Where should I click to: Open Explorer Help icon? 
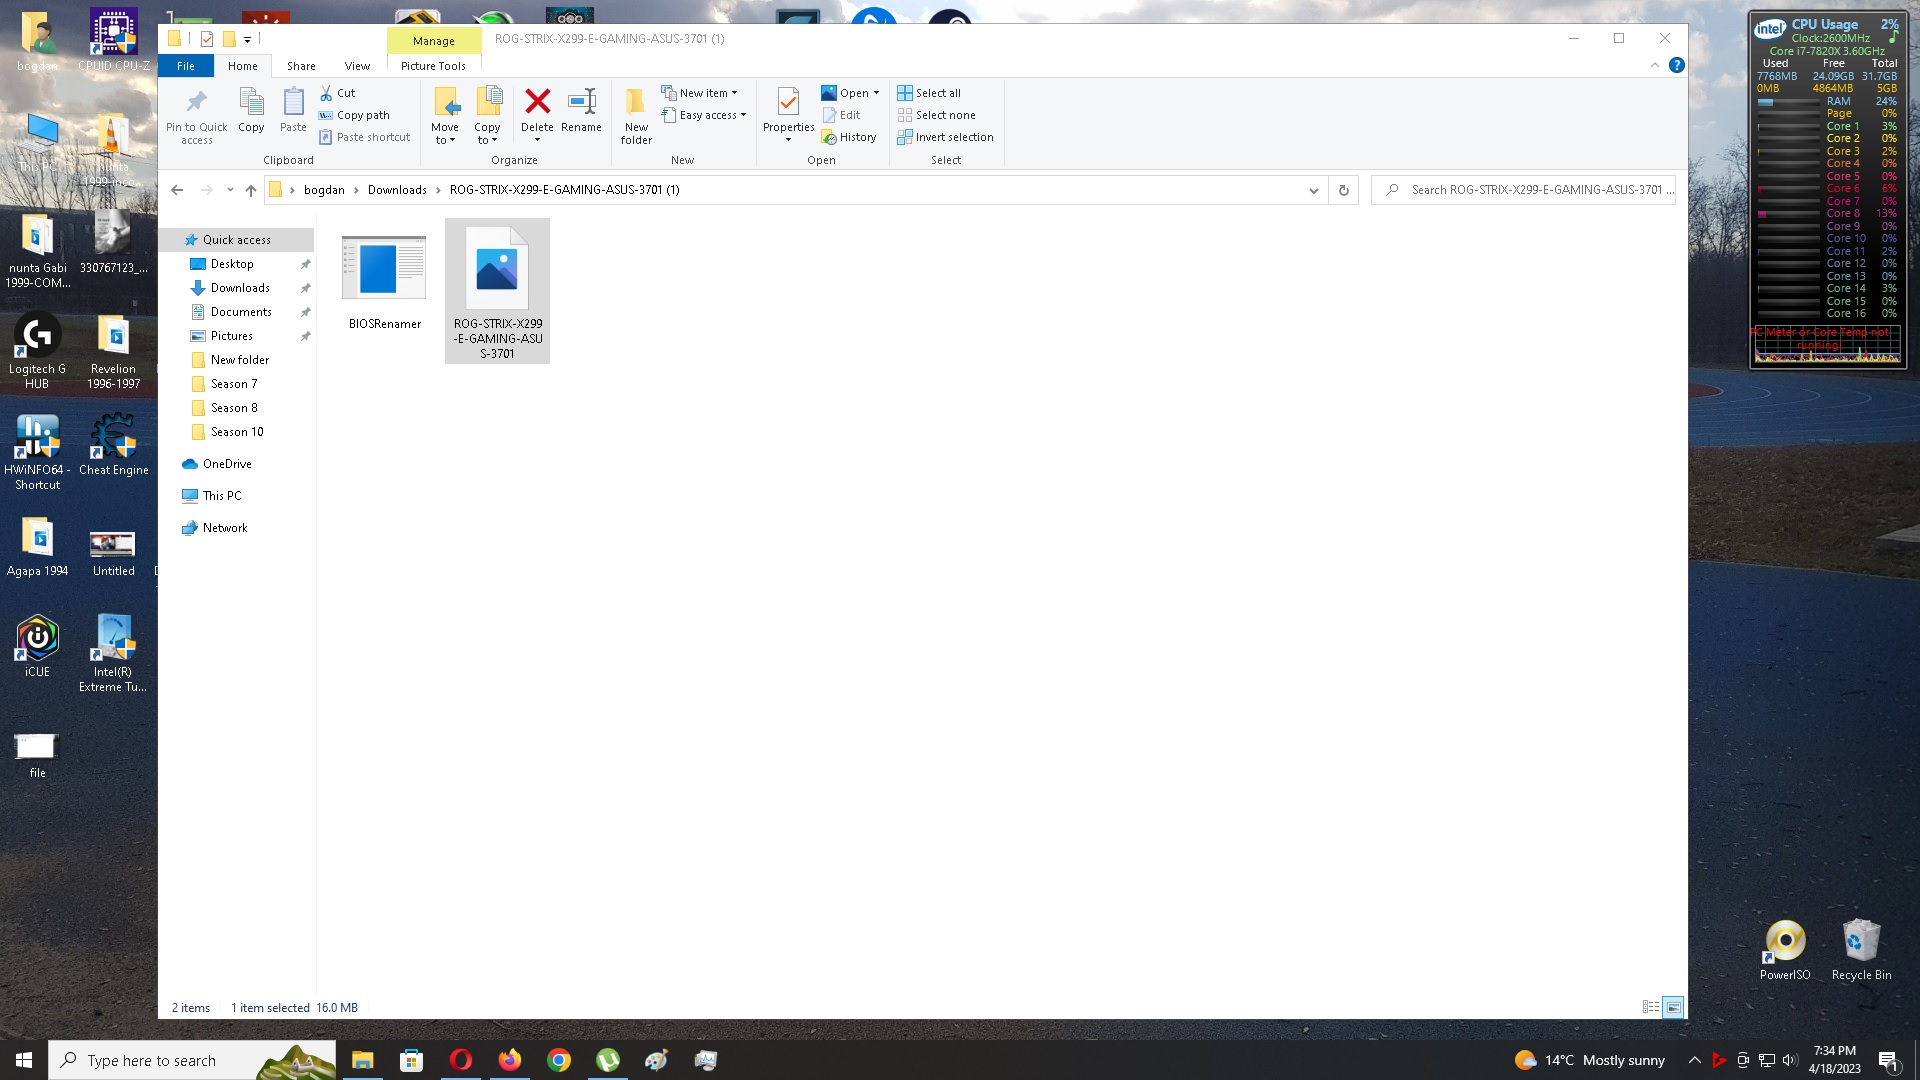click(x=1677, y=65)
